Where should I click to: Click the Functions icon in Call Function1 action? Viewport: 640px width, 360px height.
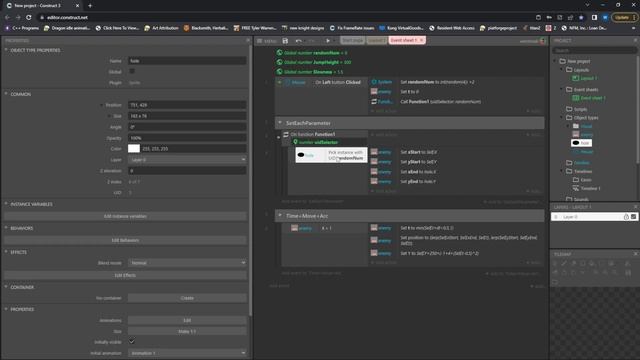pyautogui.click(x=374, y=101)
